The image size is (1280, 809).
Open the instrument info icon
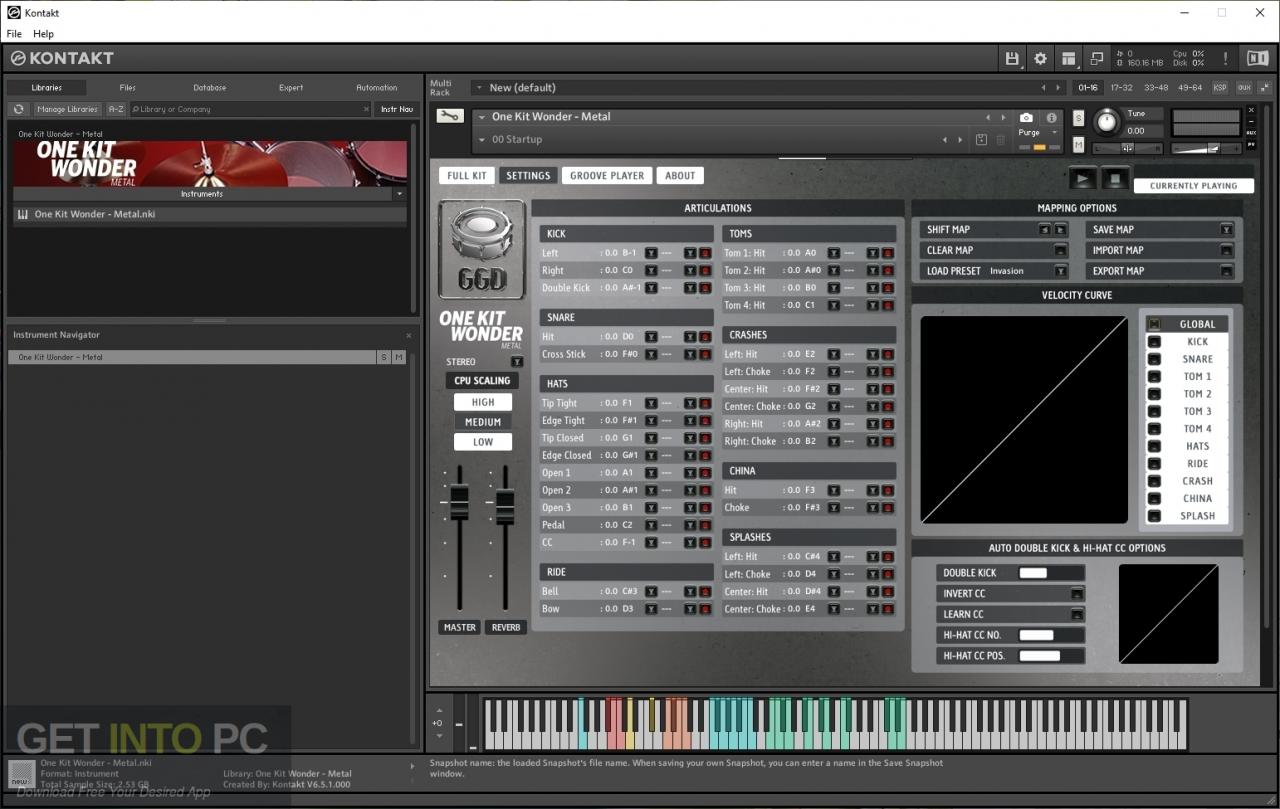point(1051,117)
